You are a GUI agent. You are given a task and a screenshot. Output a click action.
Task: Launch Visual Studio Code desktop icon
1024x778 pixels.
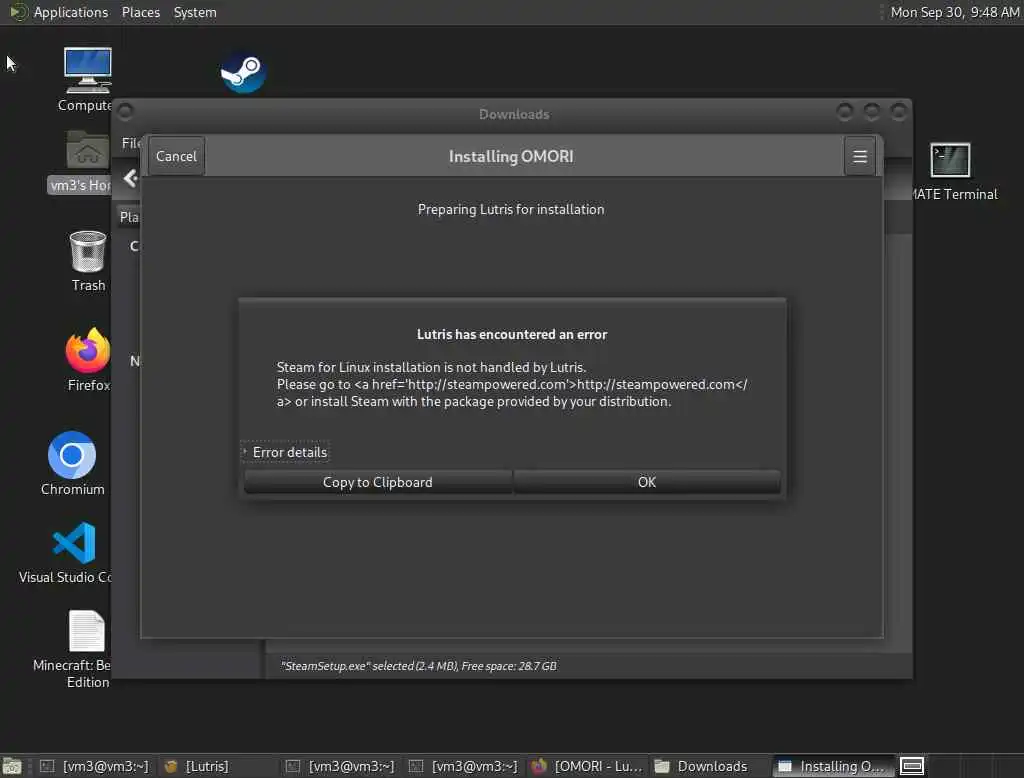[74, 543]
